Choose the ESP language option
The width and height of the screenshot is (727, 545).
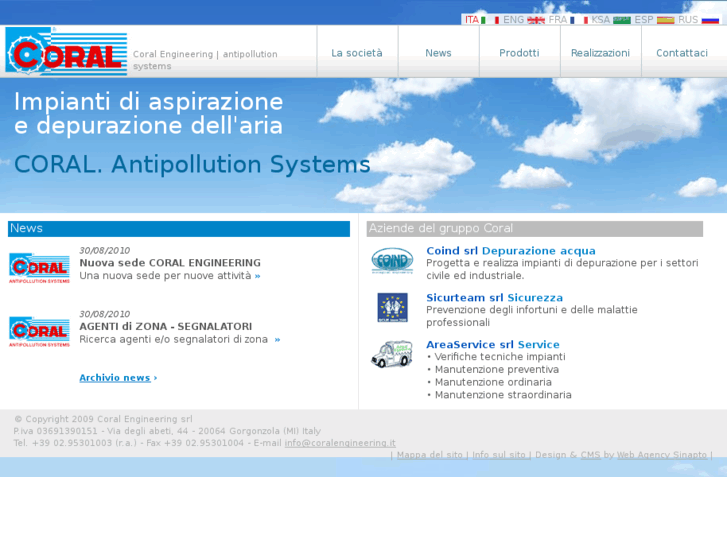click(x=644, y=20)
